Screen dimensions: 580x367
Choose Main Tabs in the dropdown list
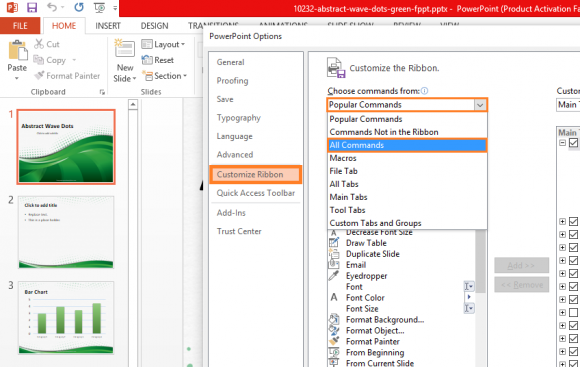pyautogui.click(x=407, y=197)
